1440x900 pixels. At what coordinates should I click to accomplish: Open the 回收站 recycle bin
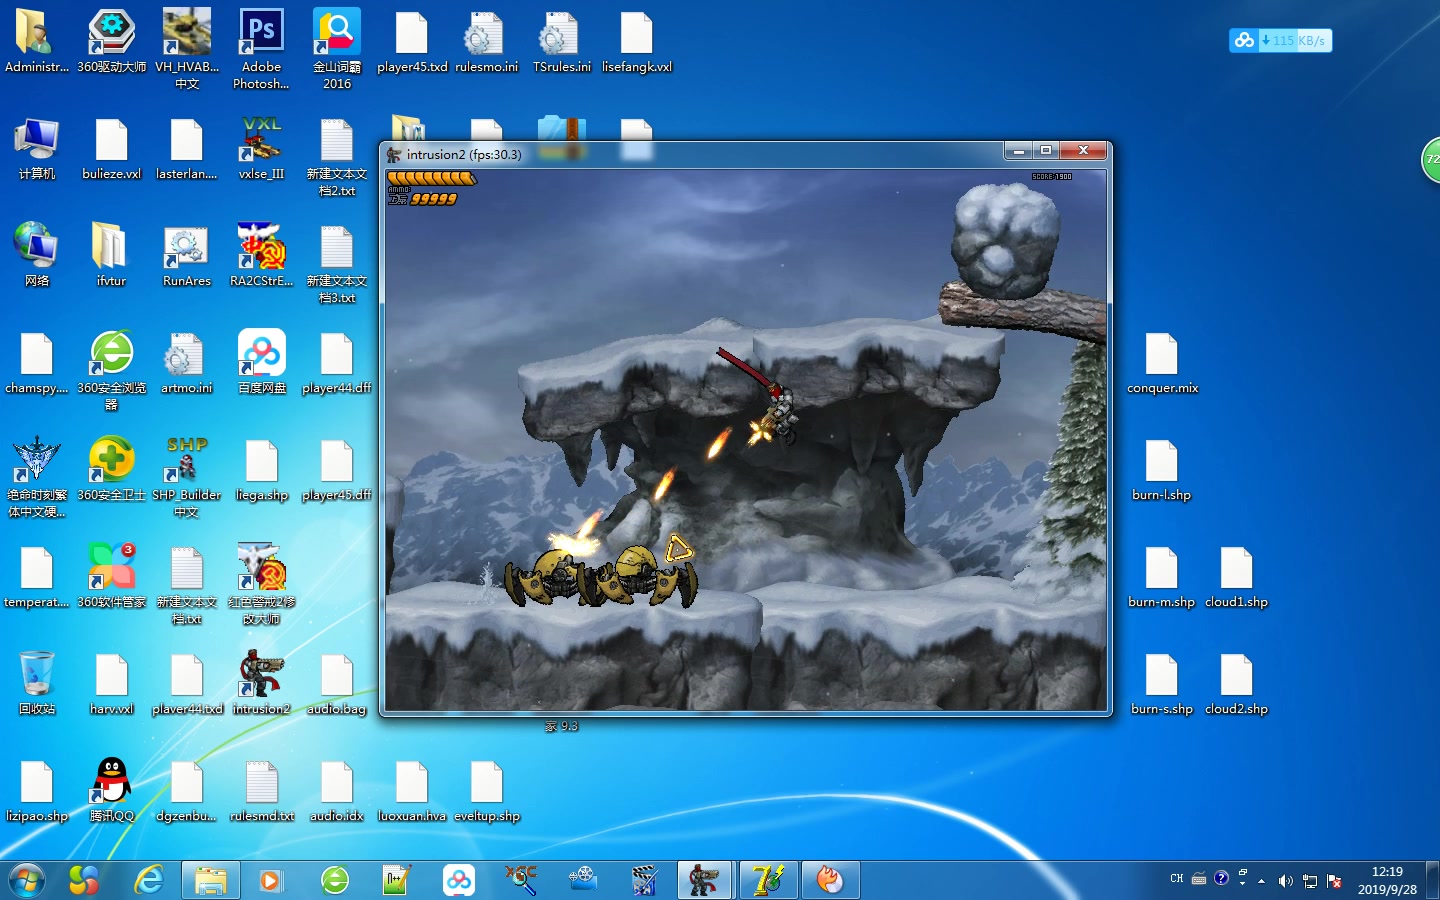(37, 684)
